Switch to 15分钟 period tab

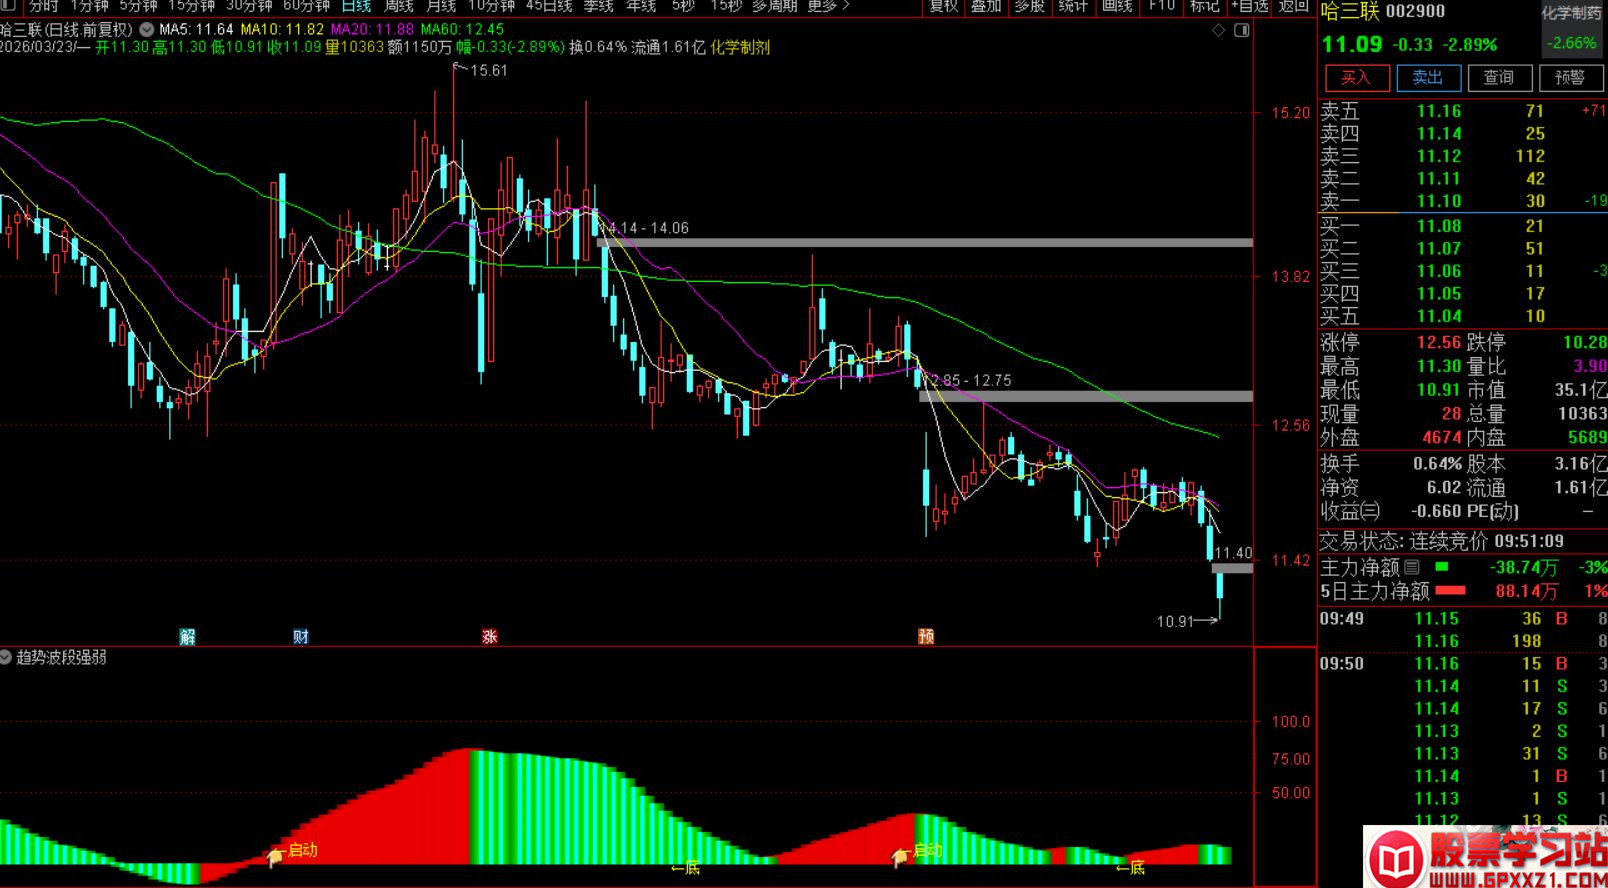click(x=191, y=6)
